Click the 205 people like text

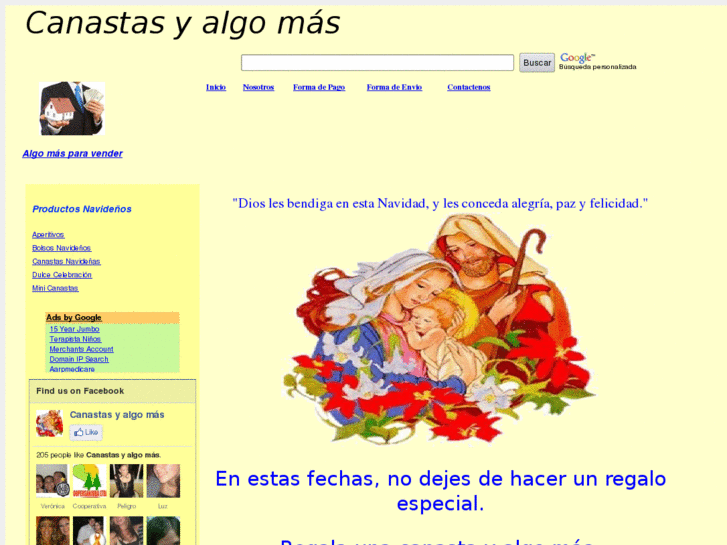coord(98,455)
